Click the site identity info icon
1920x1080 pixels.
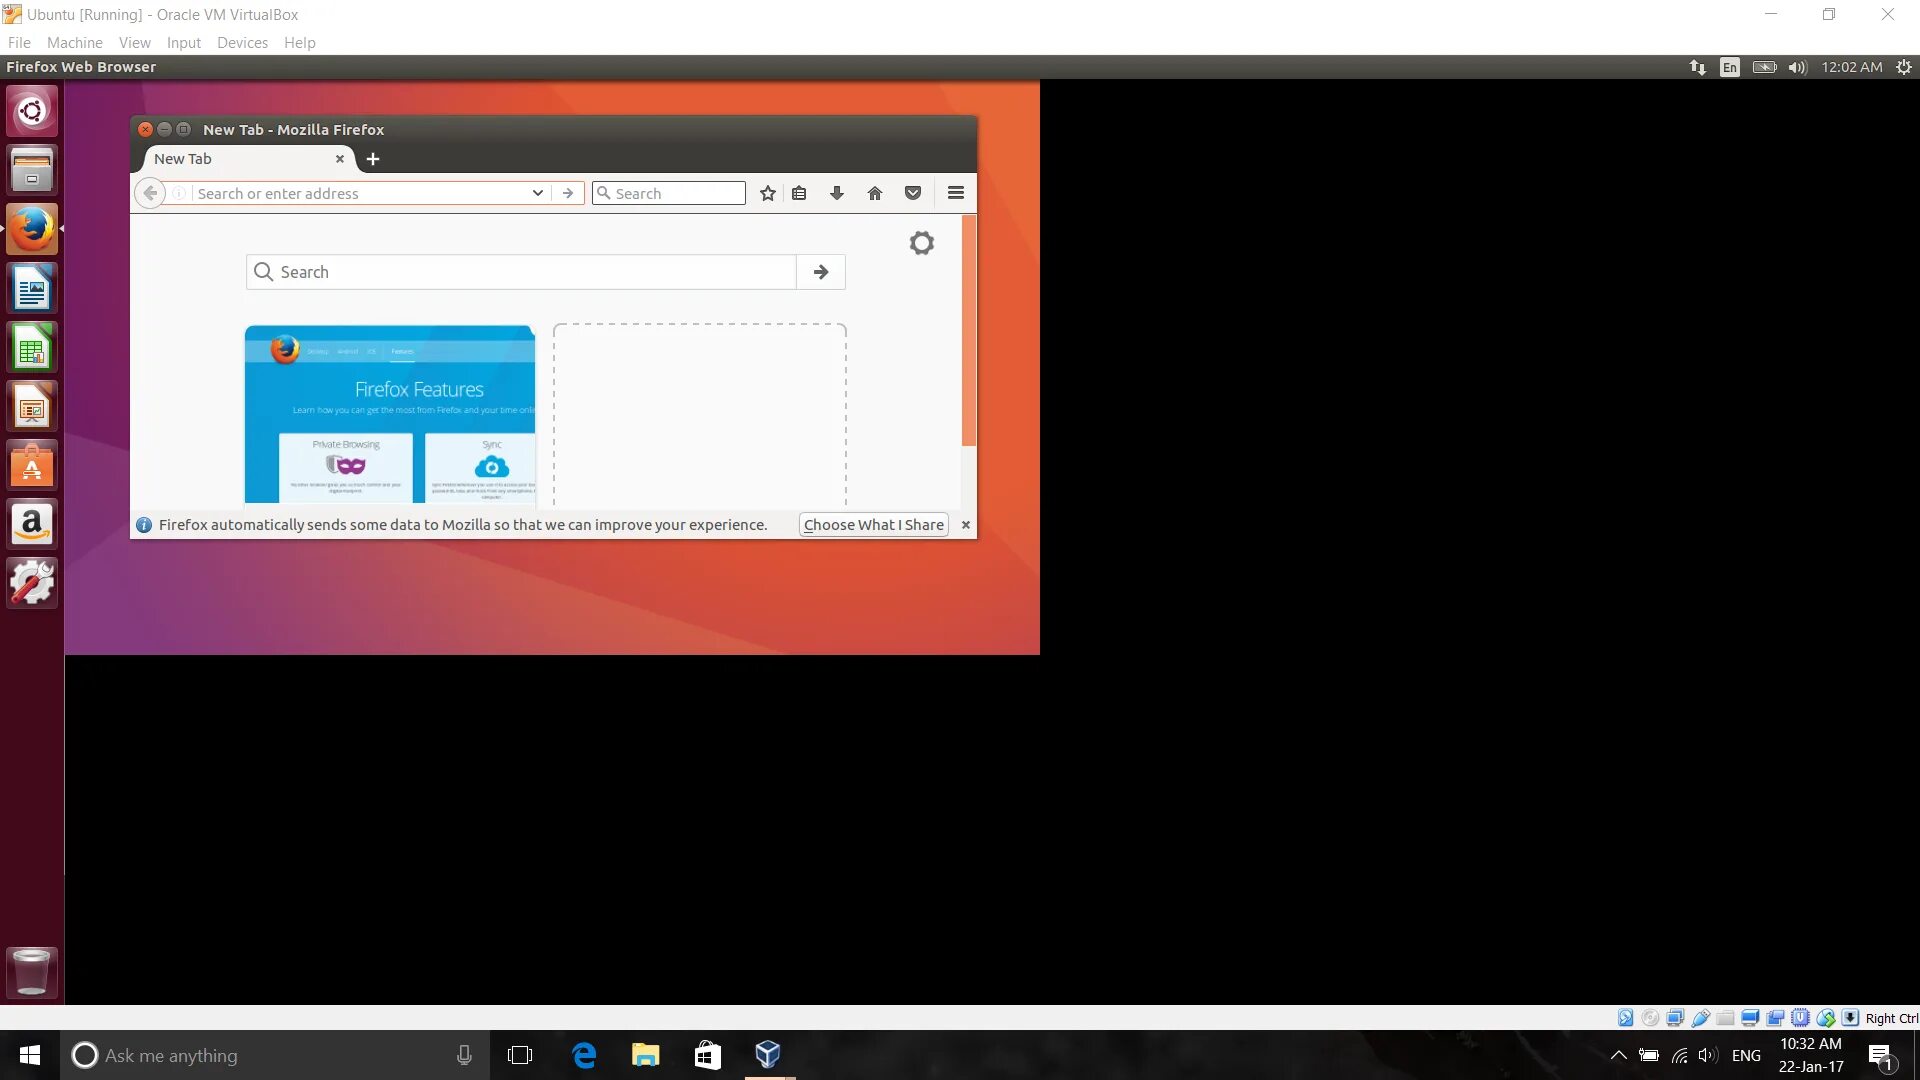[x=179, y=193]
